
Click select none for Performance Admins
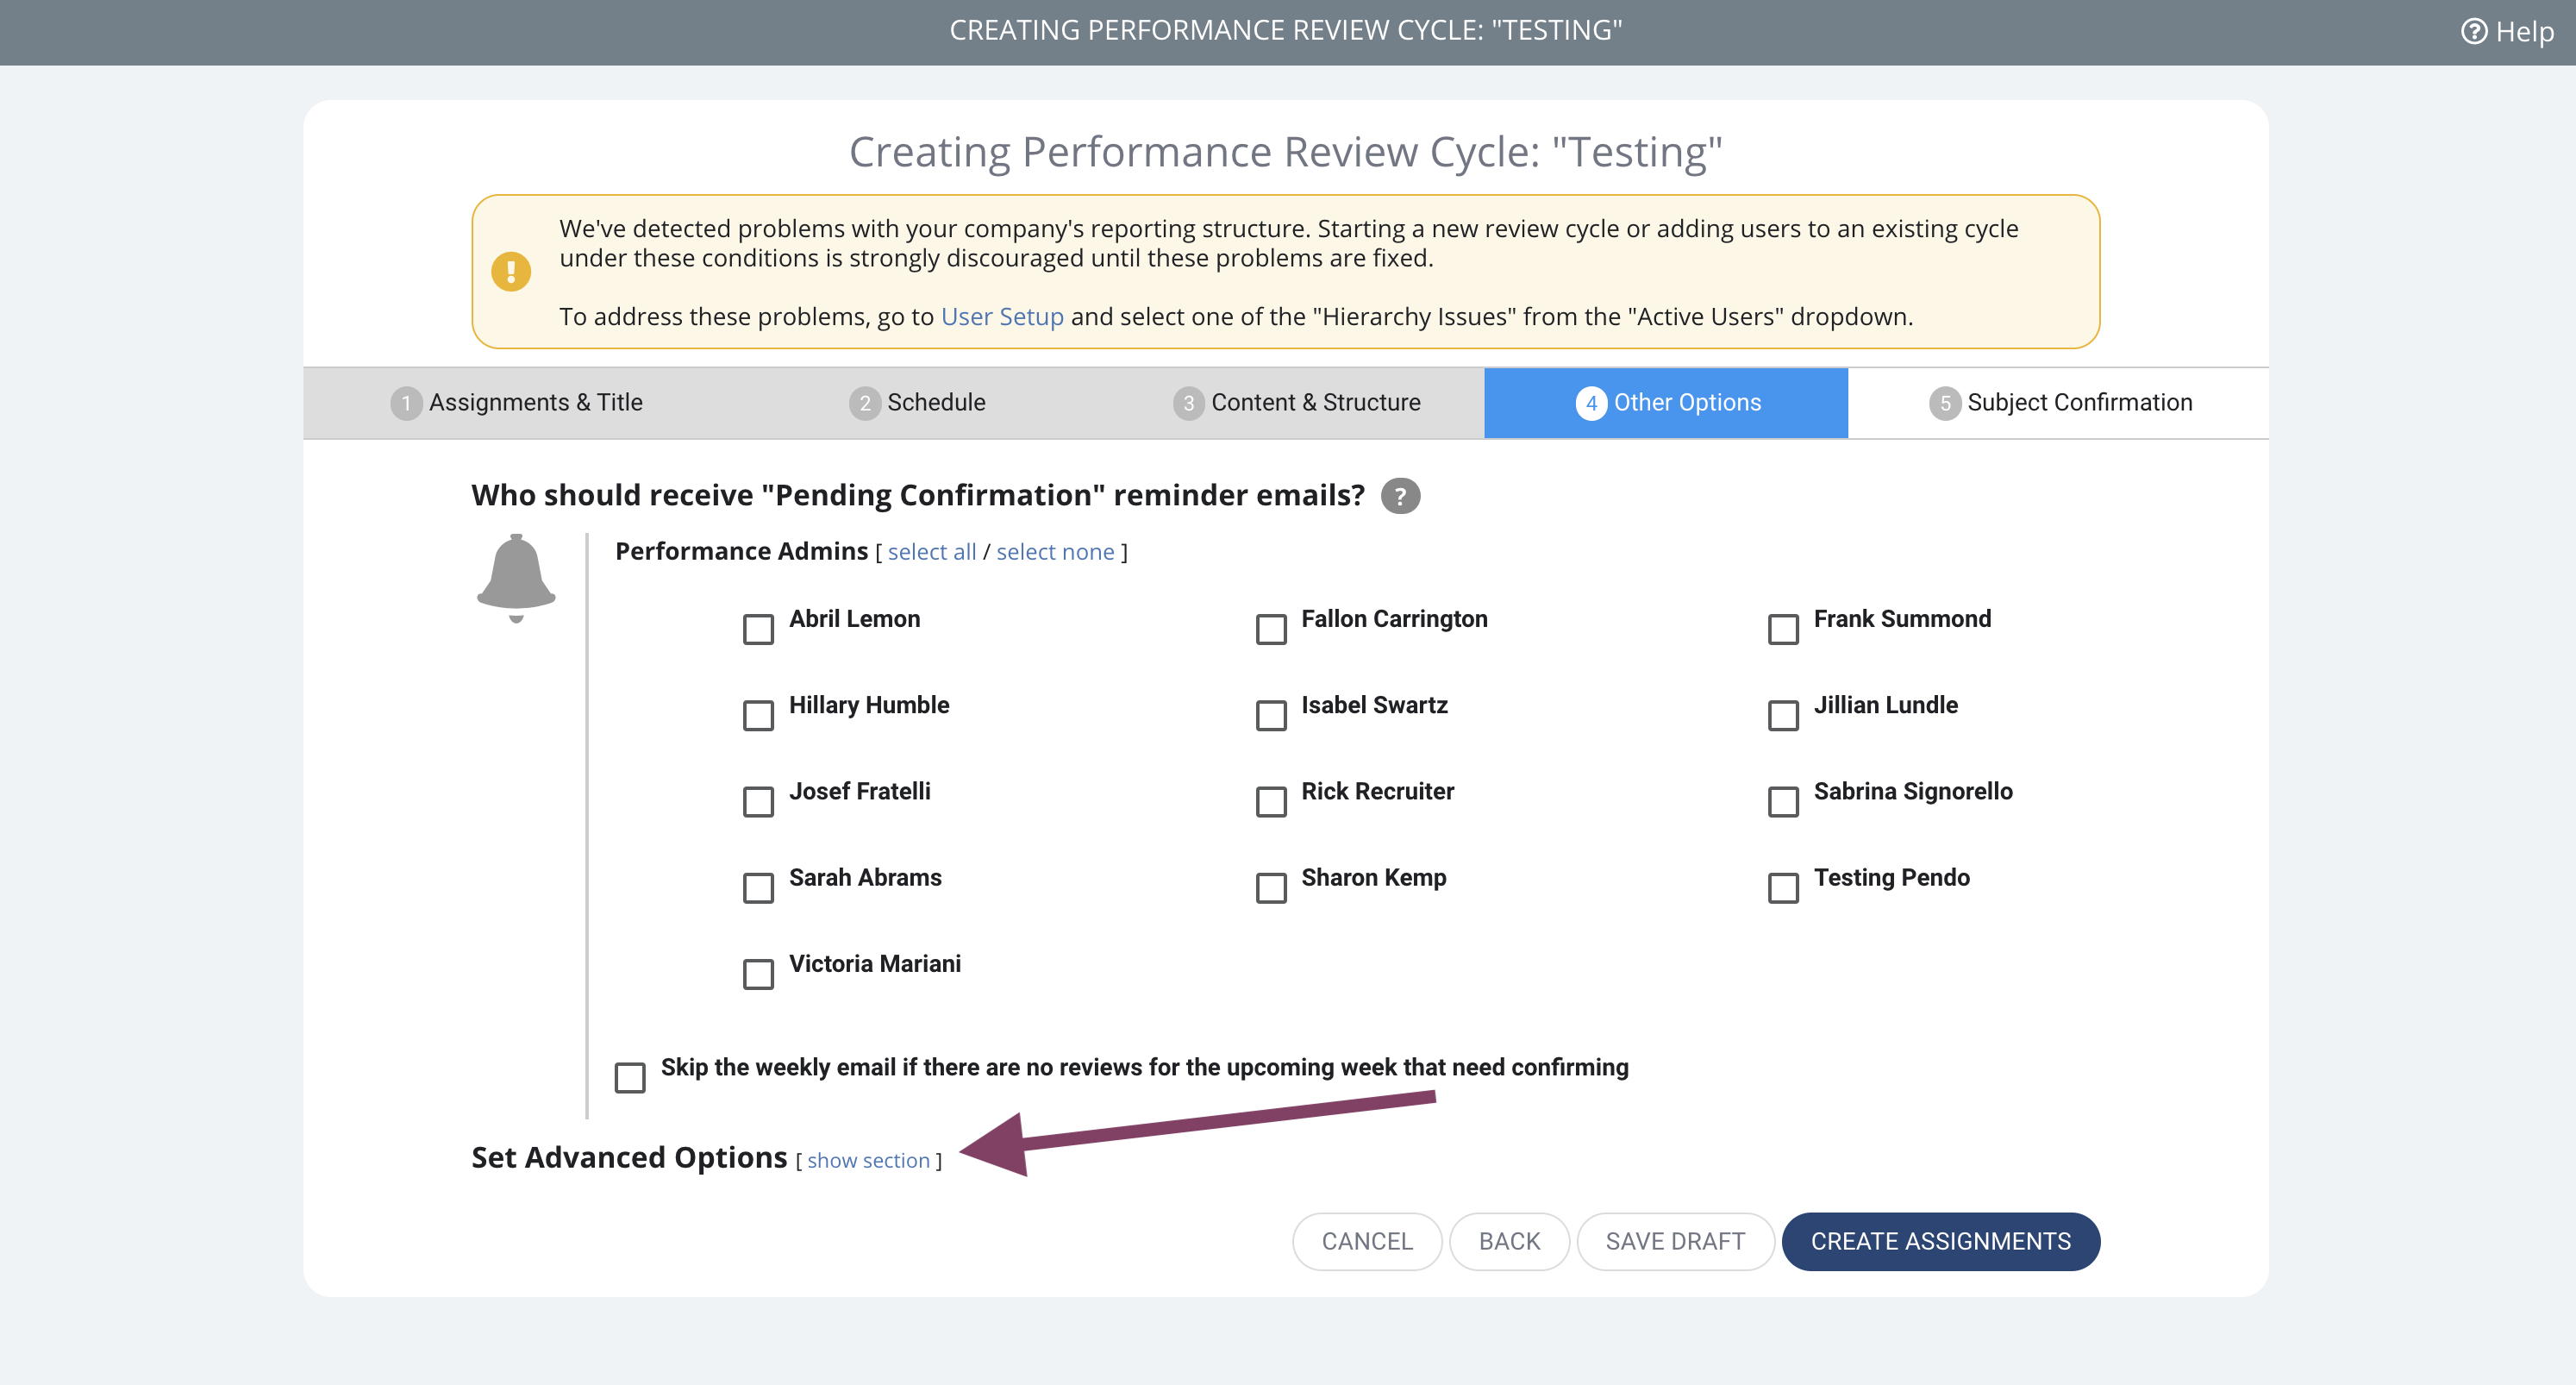point(1055,552)
